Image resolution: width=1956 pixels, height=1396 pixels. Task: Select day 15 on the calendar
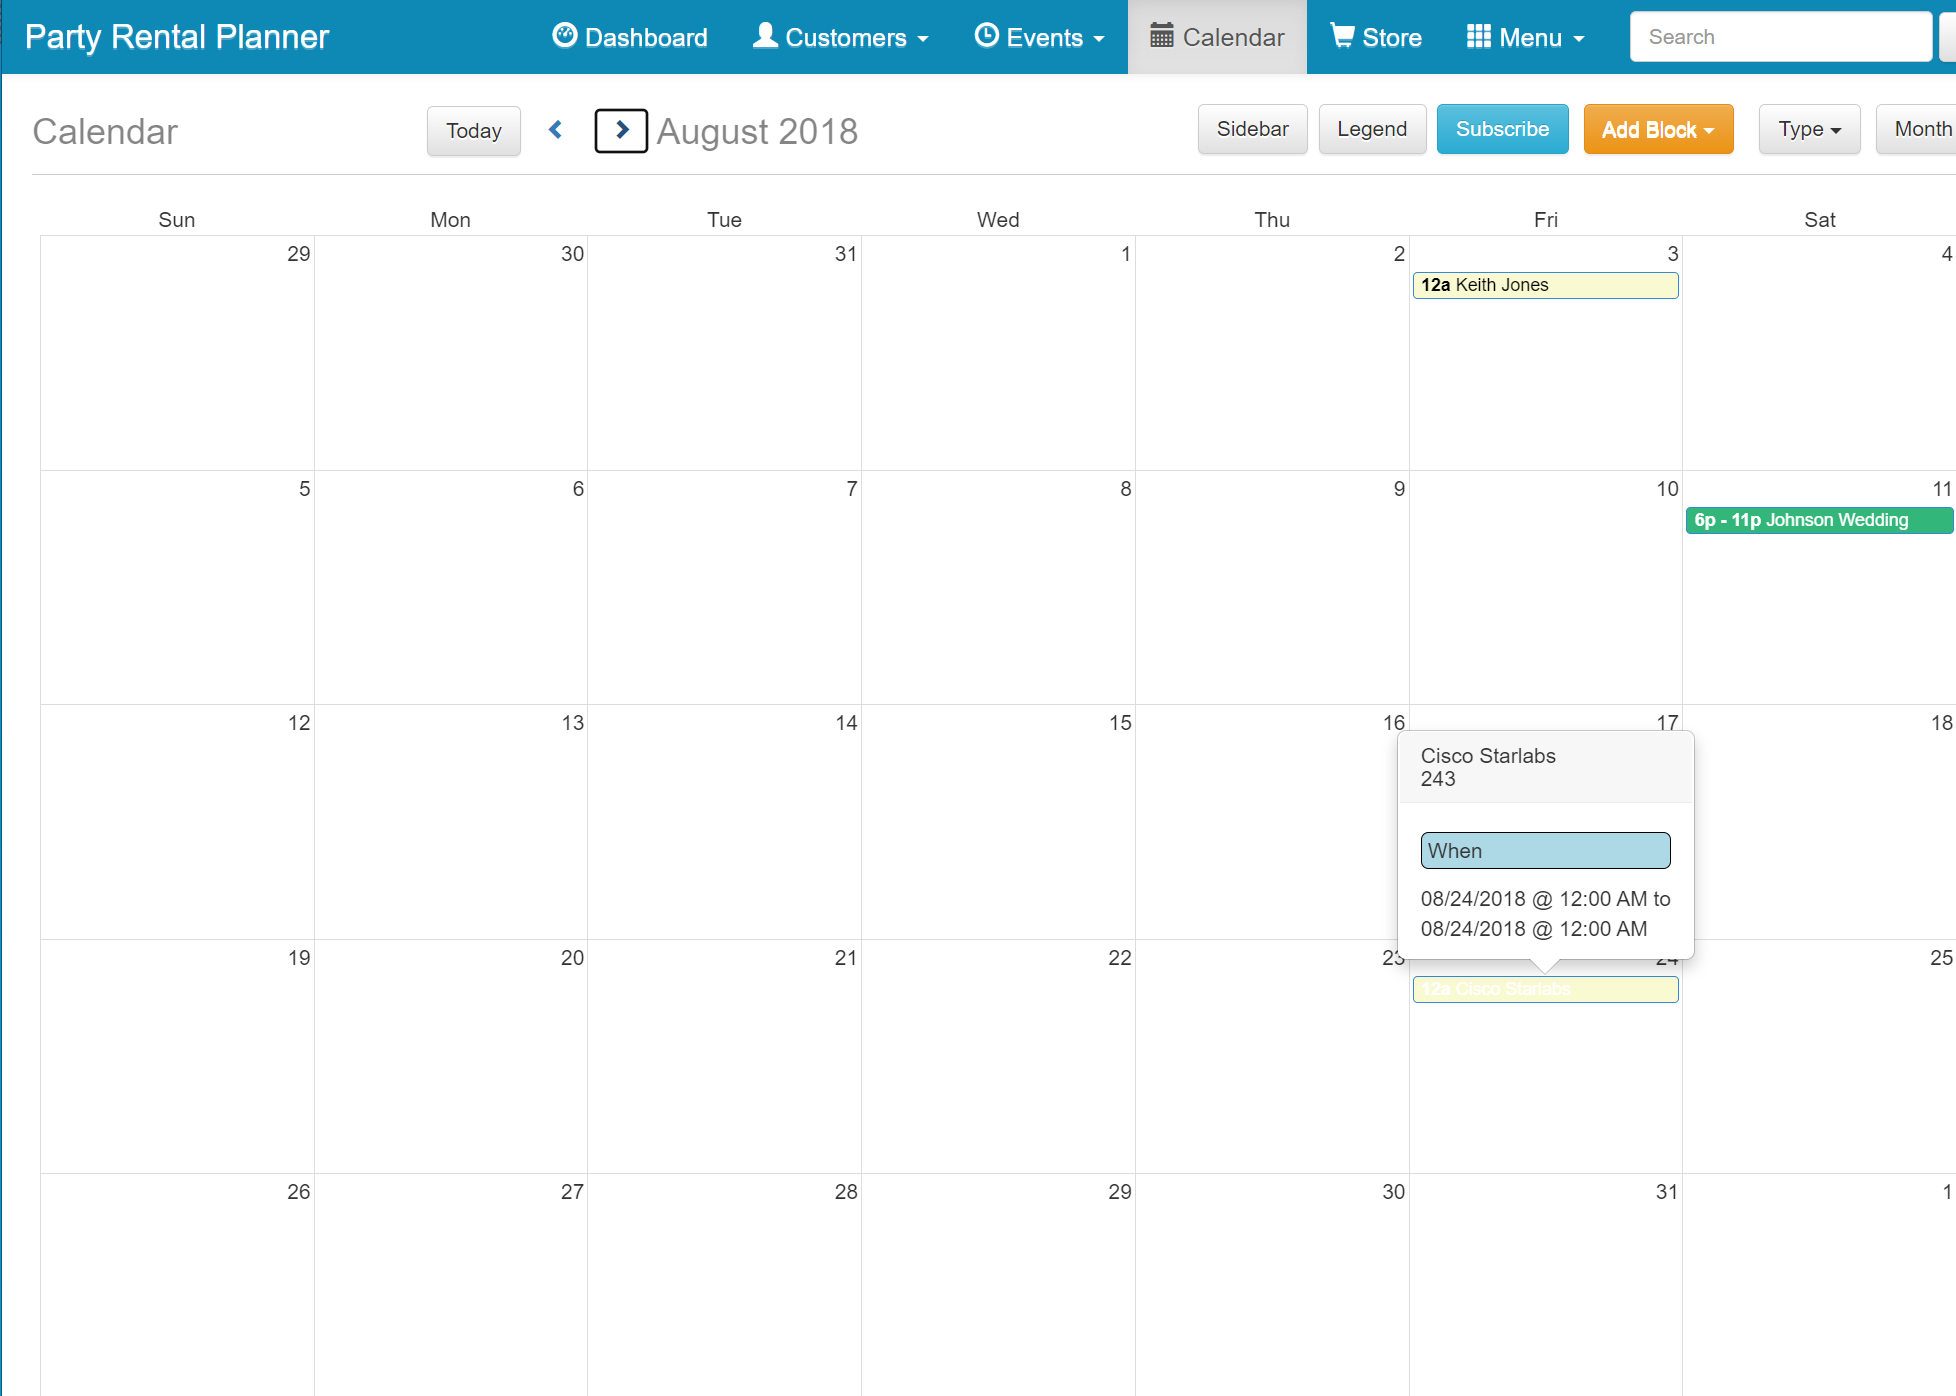(1120, 723)
